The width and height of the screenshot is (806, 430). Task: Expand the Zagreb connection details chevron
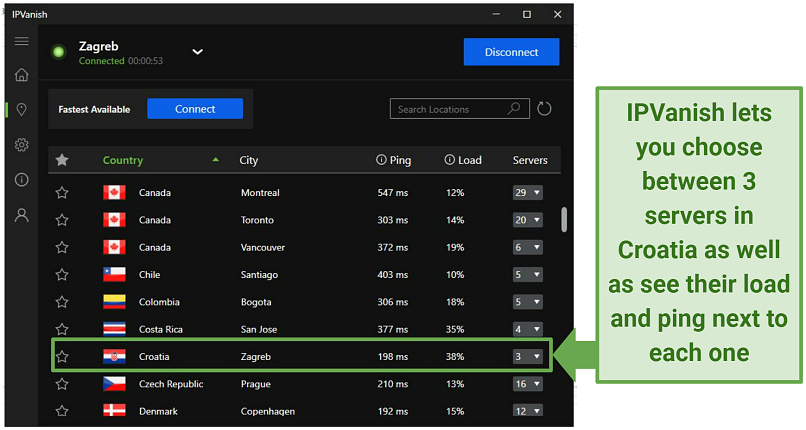[197, 52]
